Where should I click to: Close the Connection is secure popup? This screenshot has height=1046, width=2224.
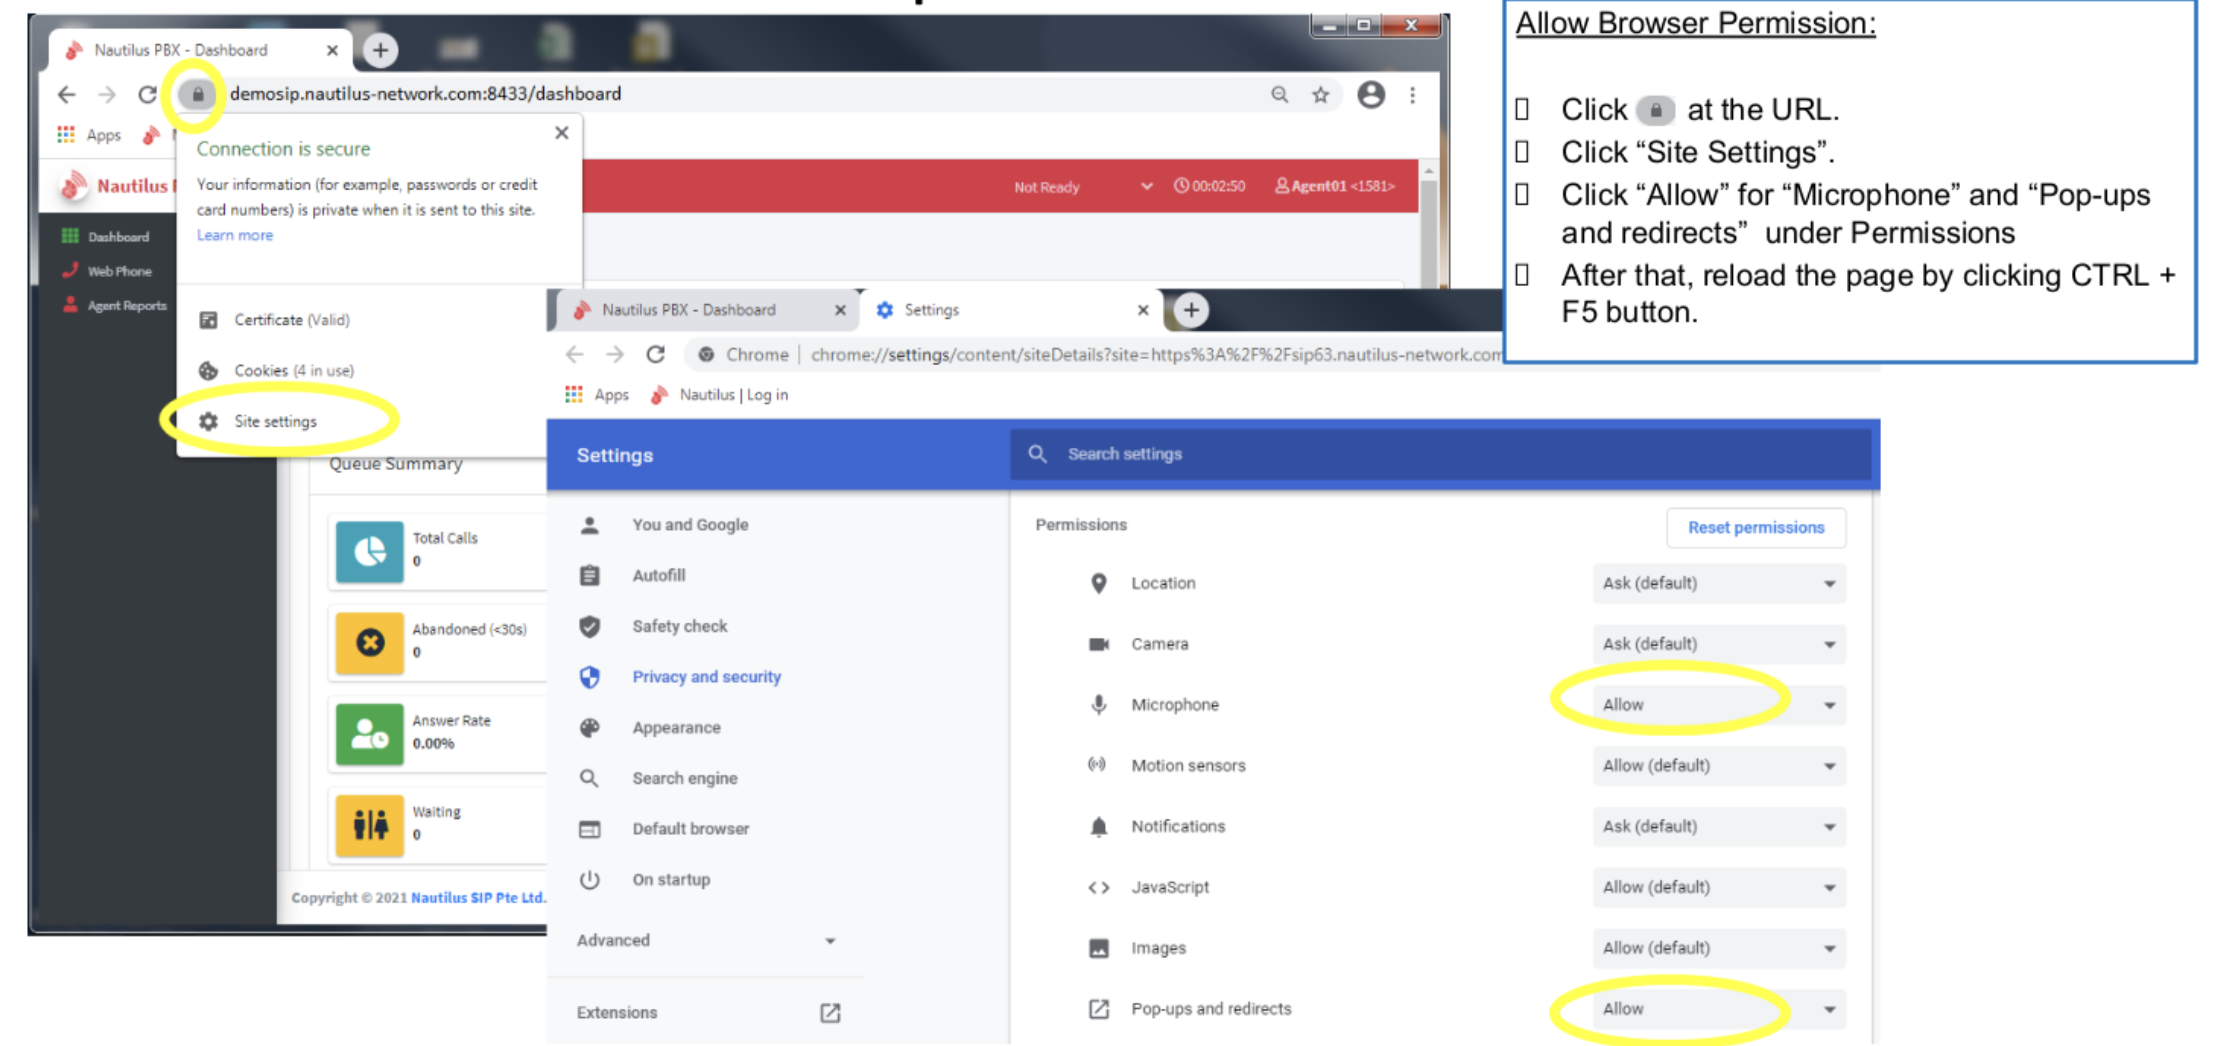coord(562,133)
